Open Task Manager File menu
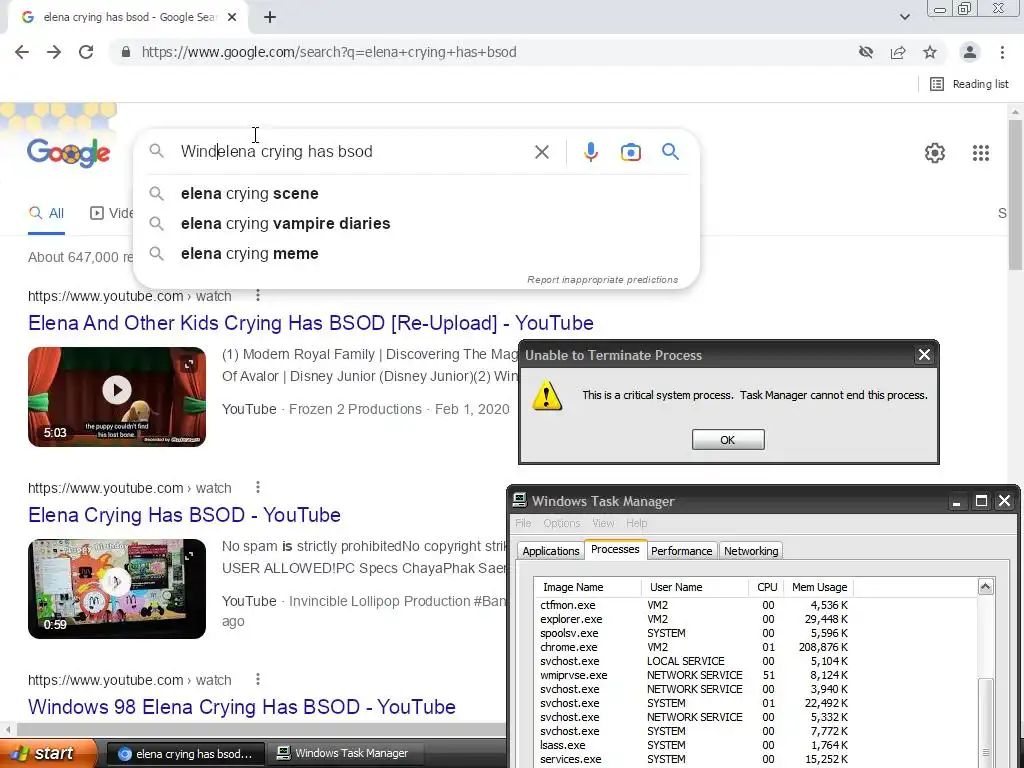 [523, 523]
